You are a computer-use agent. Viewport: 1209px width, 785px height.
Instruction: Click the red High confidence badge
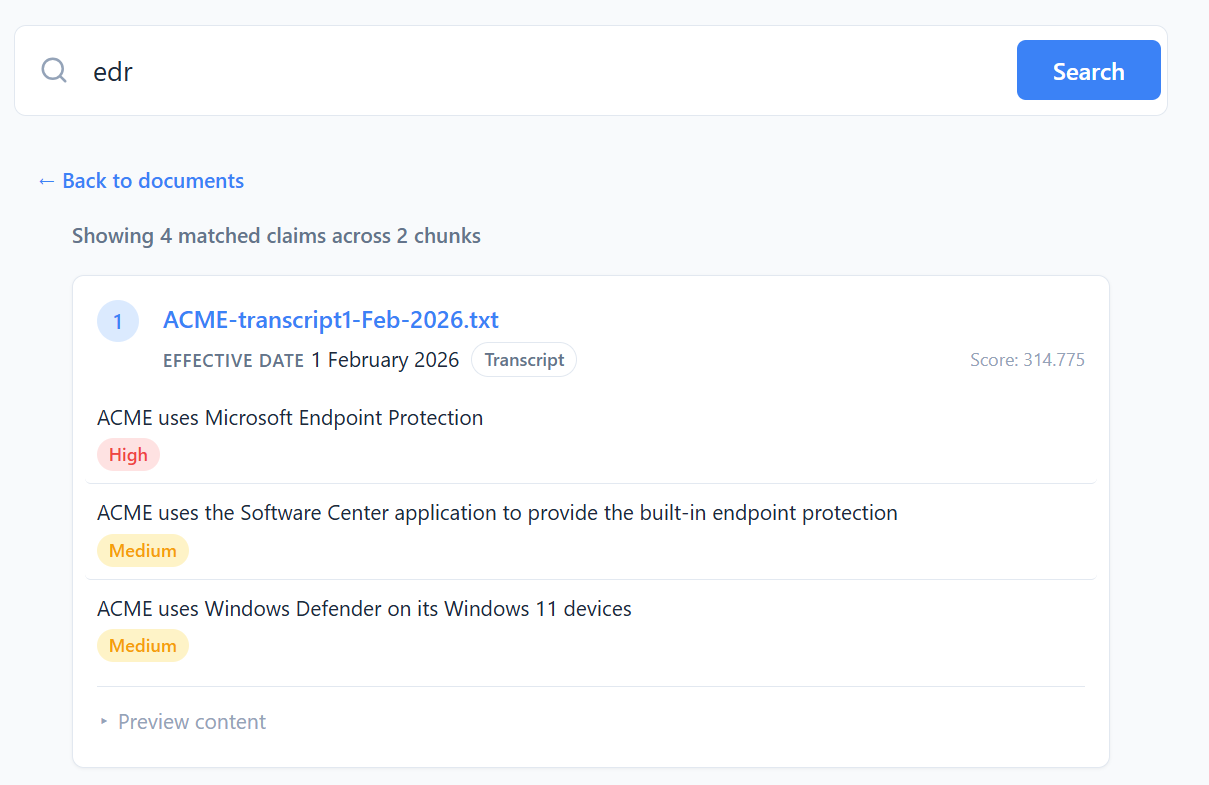click(x=128, y=455)
